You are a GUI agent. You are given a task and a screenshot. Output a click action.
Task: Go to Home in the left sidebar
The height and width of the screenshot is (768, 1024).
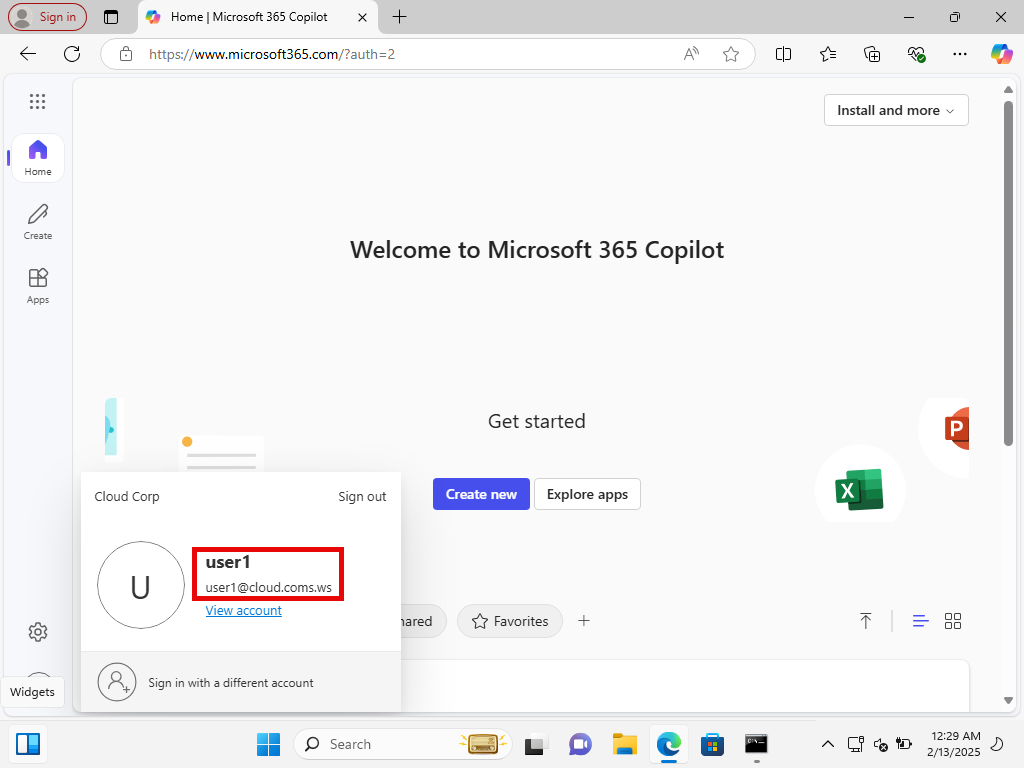(x=38, y=158)
